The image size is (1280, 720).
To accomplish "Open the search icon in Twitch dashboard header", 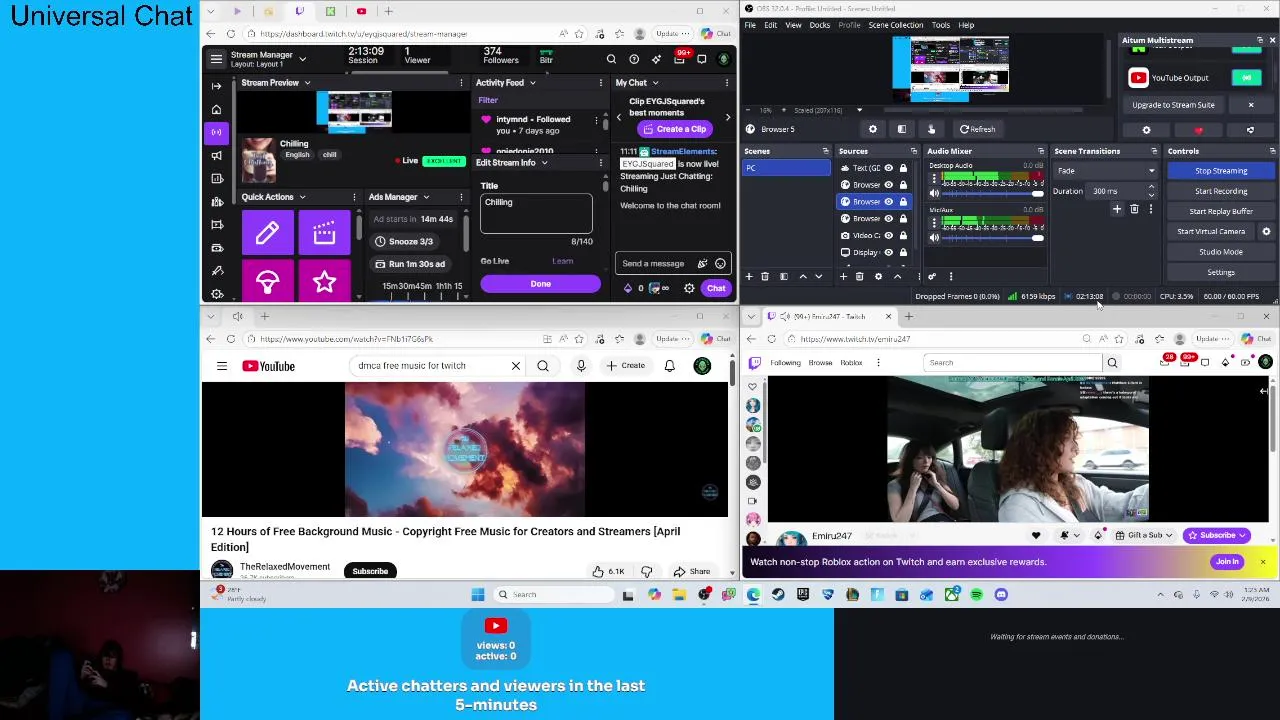I will coord(611,60).
